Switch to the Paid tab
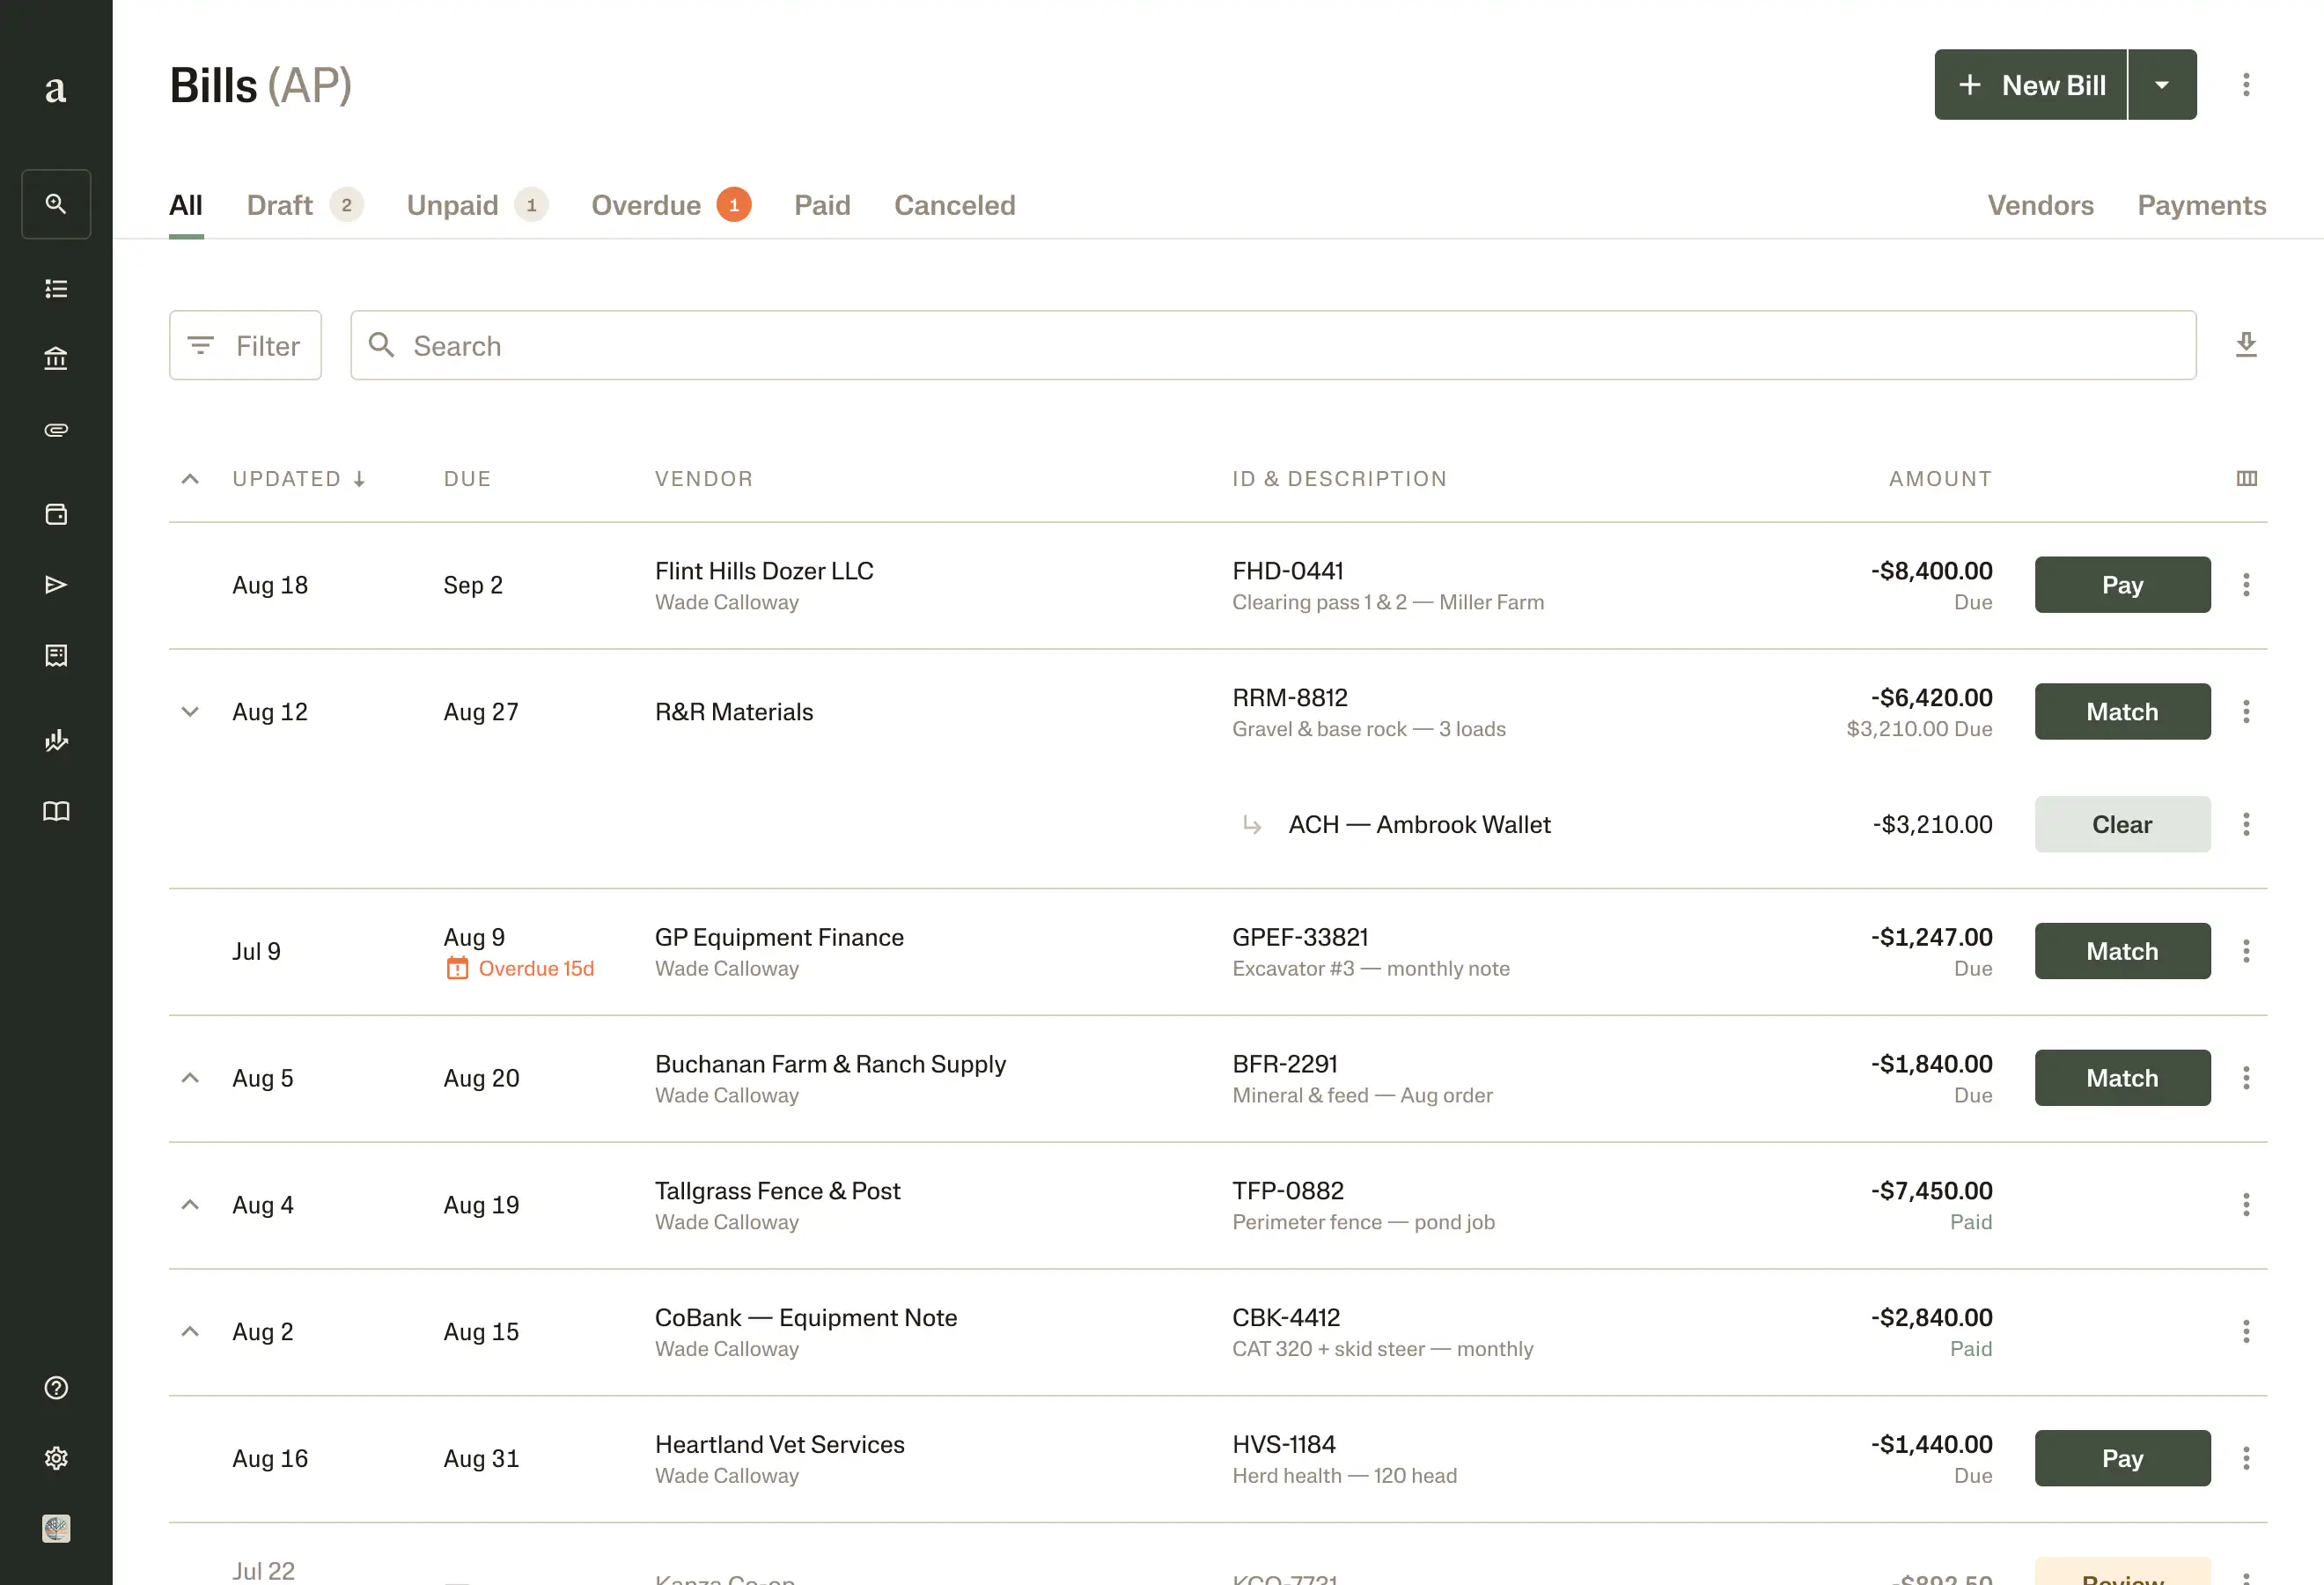The width and height of the screenshot is (2324, 1585). [x=822, y=205]
